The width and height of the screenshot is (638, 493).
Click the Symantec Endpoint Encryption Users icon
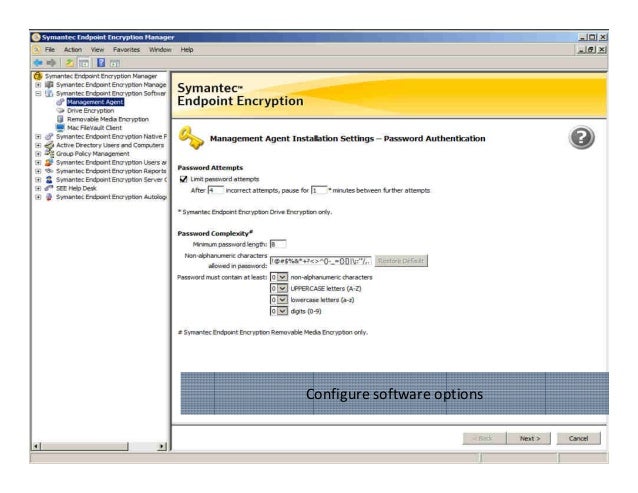pyautogui.click(x=49, y=162)
